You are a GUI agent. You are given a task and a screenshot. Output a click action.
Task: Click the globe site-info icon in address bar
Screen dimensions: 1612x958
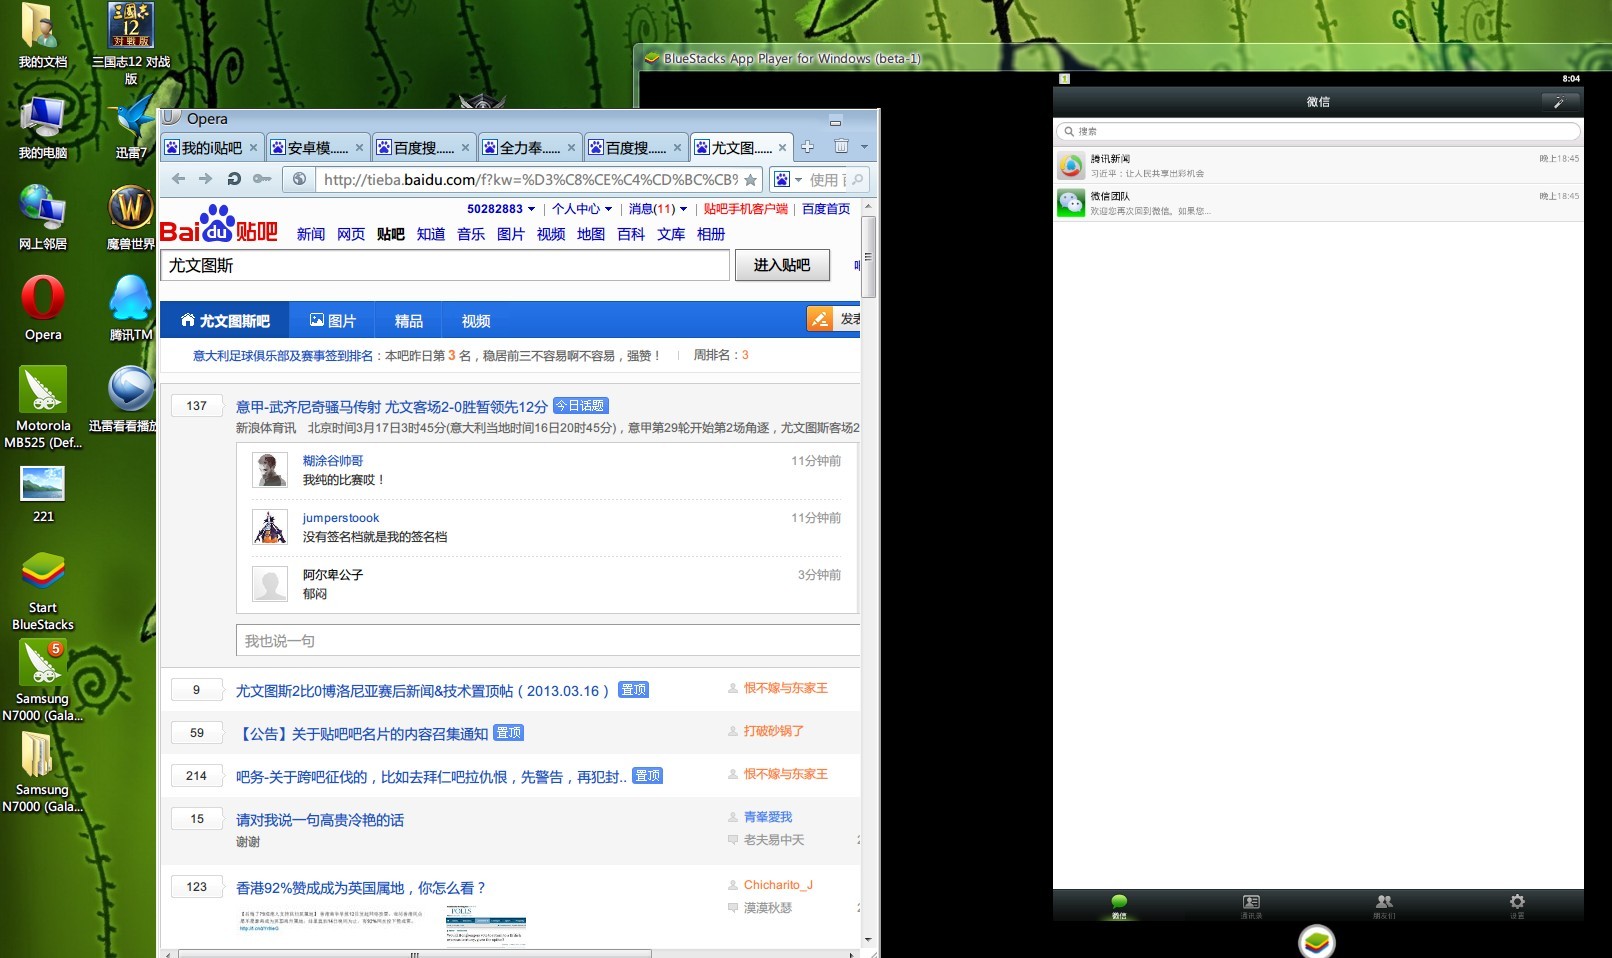coord(299,179)
